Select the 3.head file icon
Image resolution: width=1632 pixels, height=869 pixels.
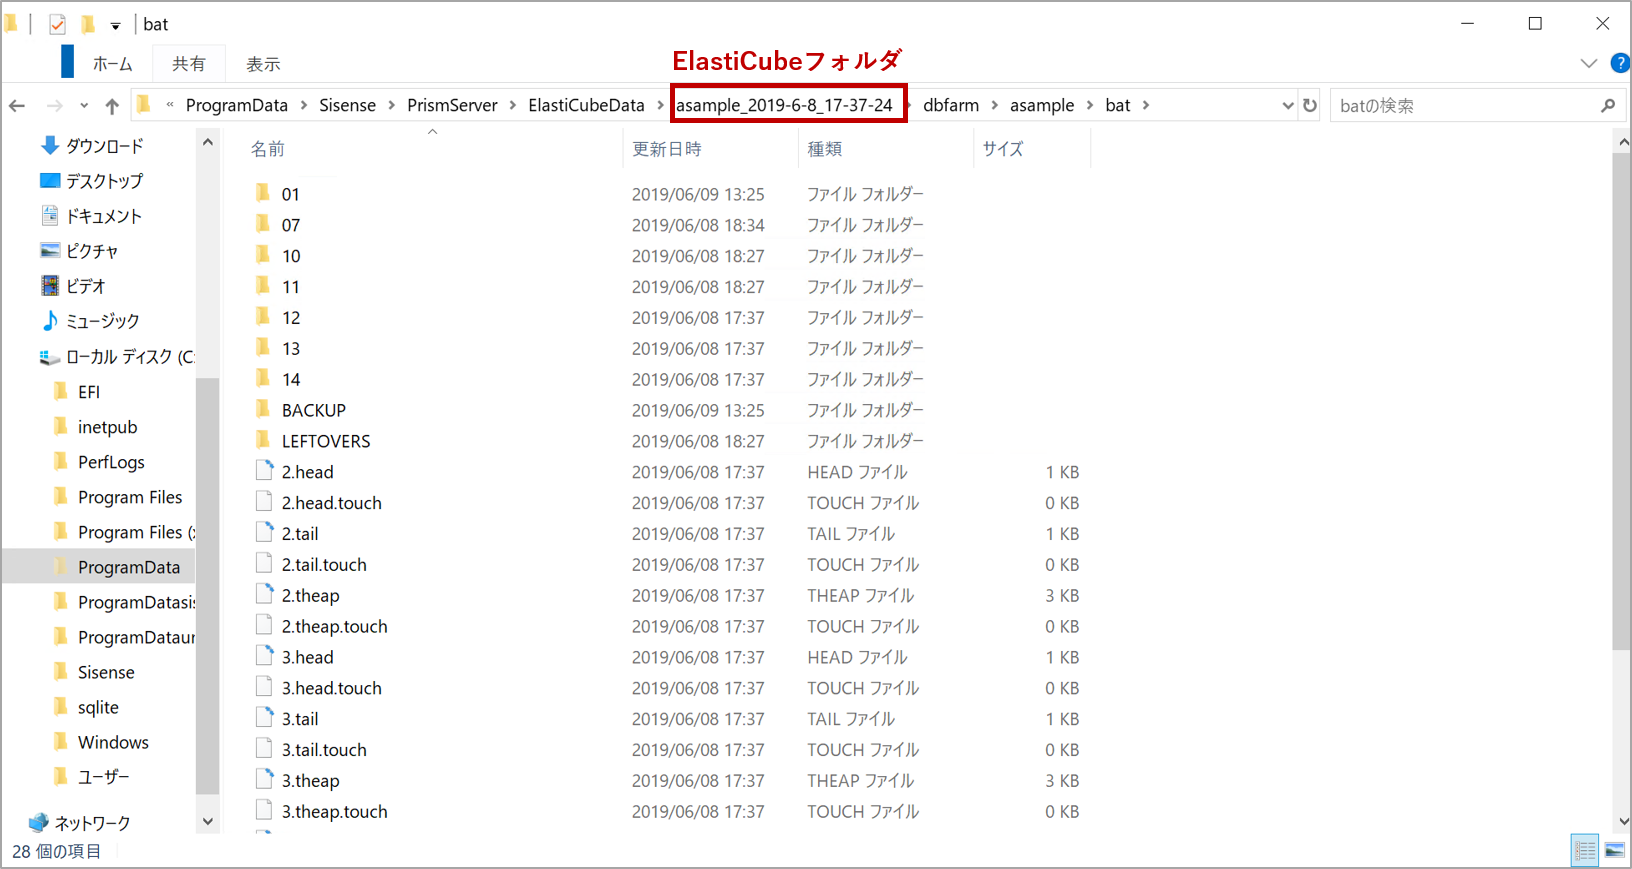pos(264,656)
